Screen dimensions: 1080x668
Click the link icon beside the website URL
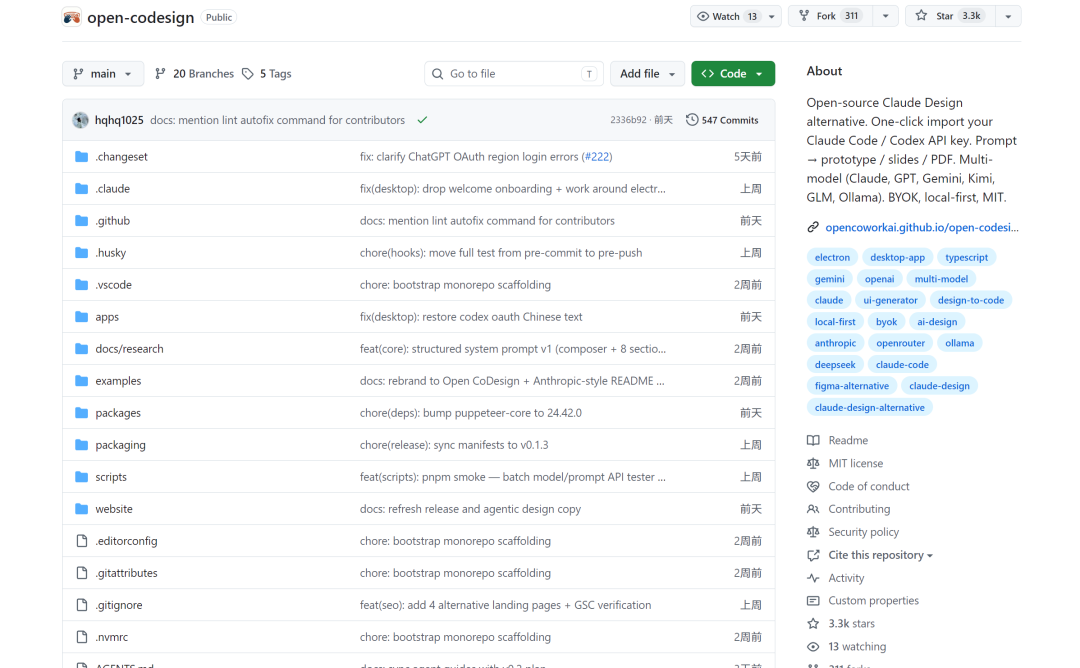click(x=813, y=227)
